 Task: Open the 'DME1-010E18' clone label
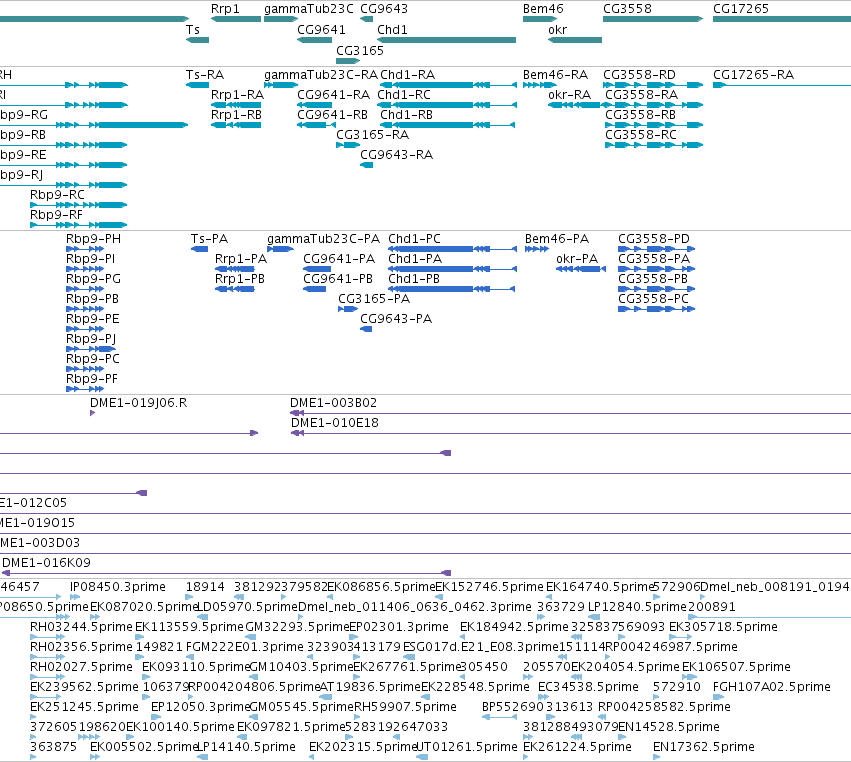(335, 423)
